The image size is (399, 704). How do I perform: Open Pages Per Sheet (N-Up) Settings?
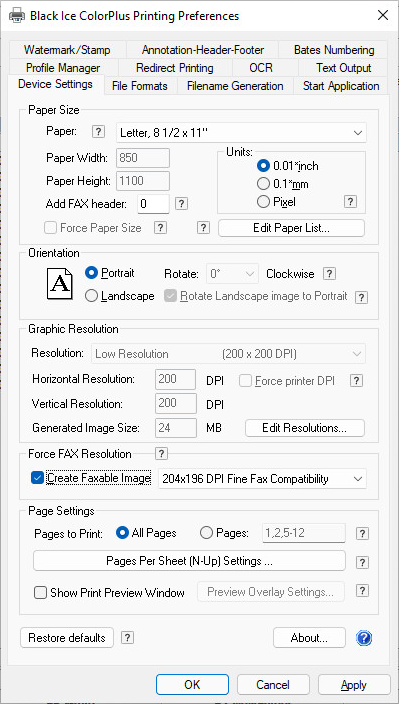pos(189,561)
